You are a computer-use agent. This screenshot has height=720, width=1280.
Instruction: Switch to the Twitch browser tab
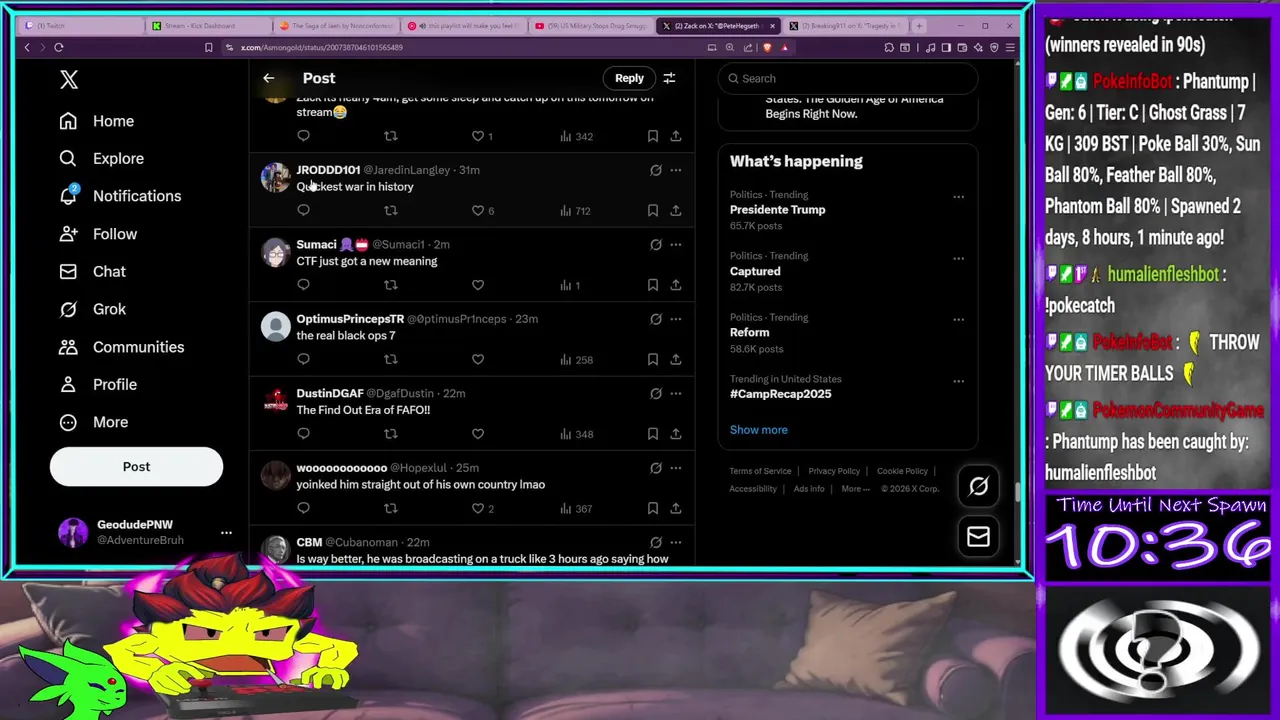(x=80, y=26)
